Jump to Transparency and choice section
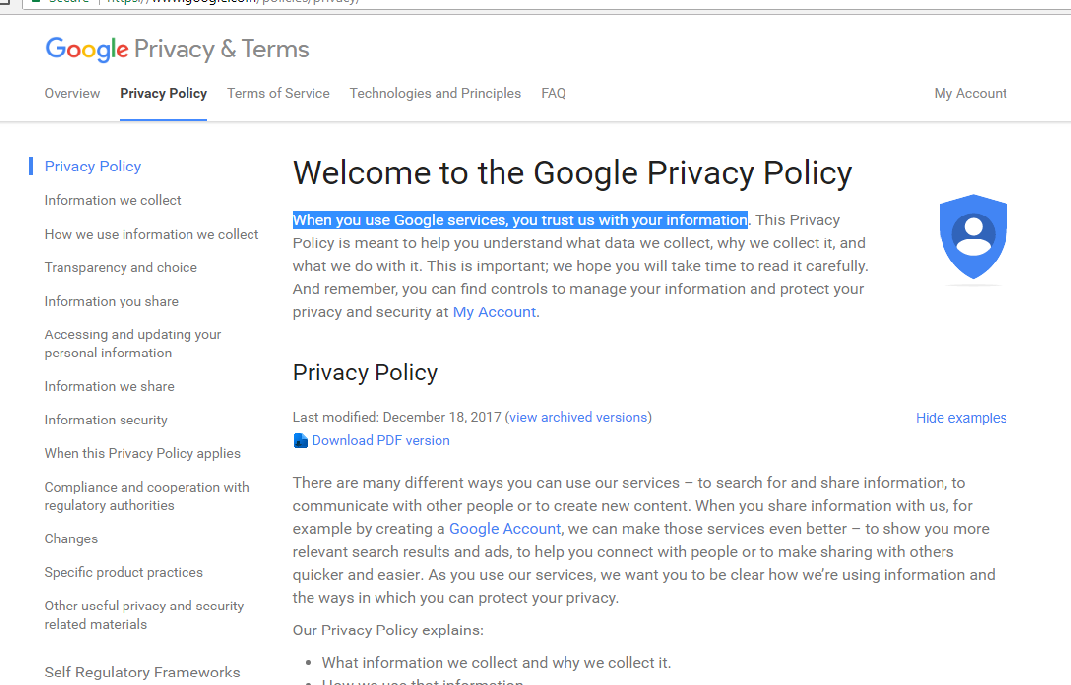This screenshot has width=1071, height=685. (x=120, y=267)
